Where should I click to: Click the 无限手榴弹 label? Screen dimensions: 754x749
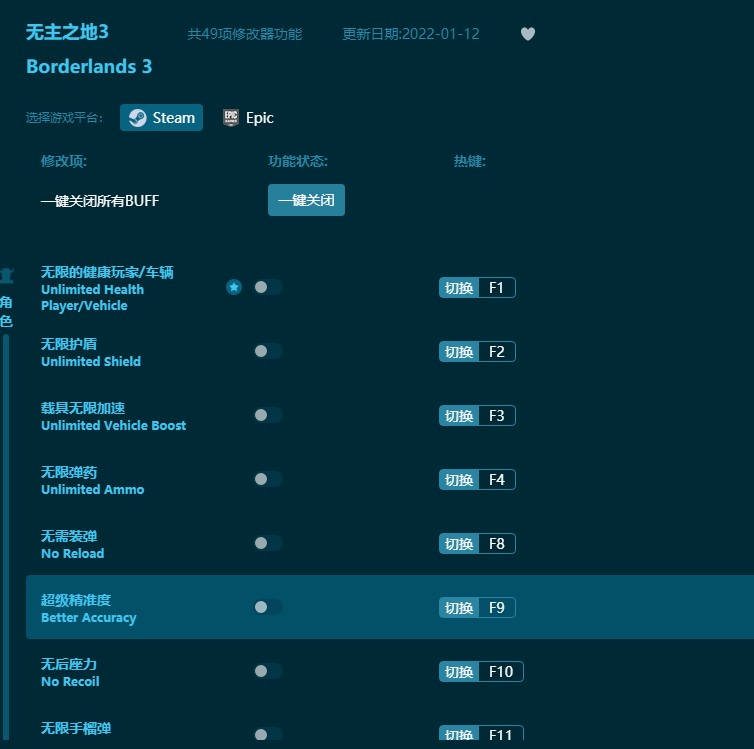[x=76, y=728]
